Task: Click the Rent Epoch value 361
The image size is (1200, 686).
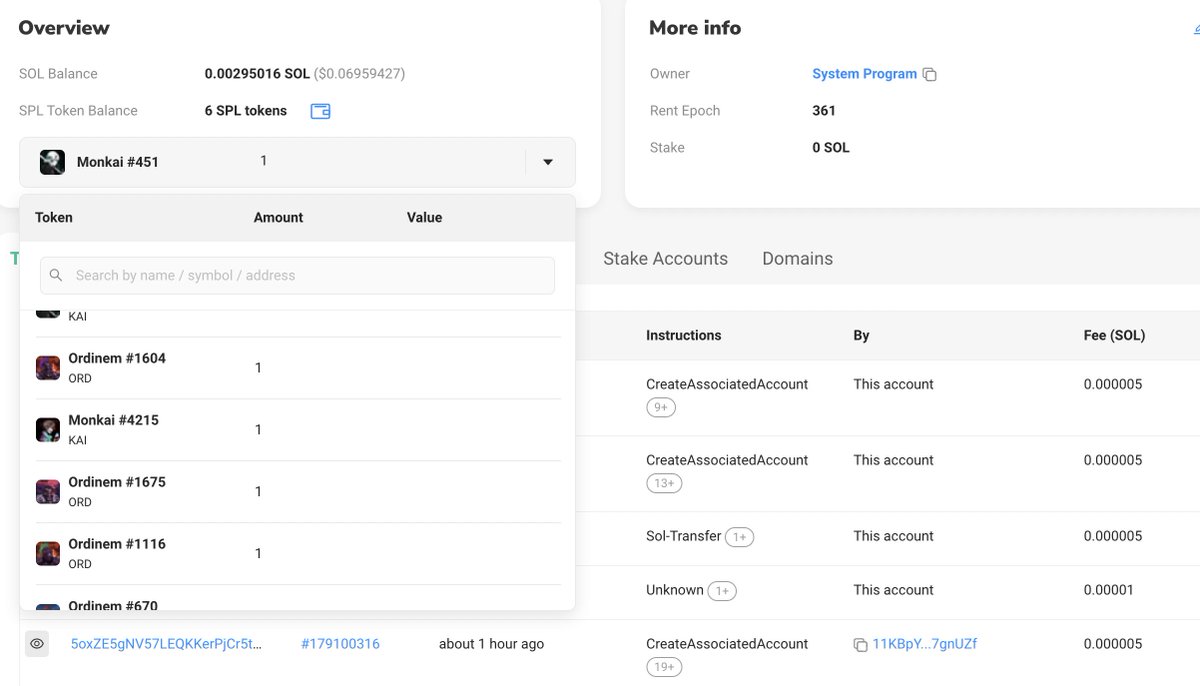Action: [x=824, y=111]
